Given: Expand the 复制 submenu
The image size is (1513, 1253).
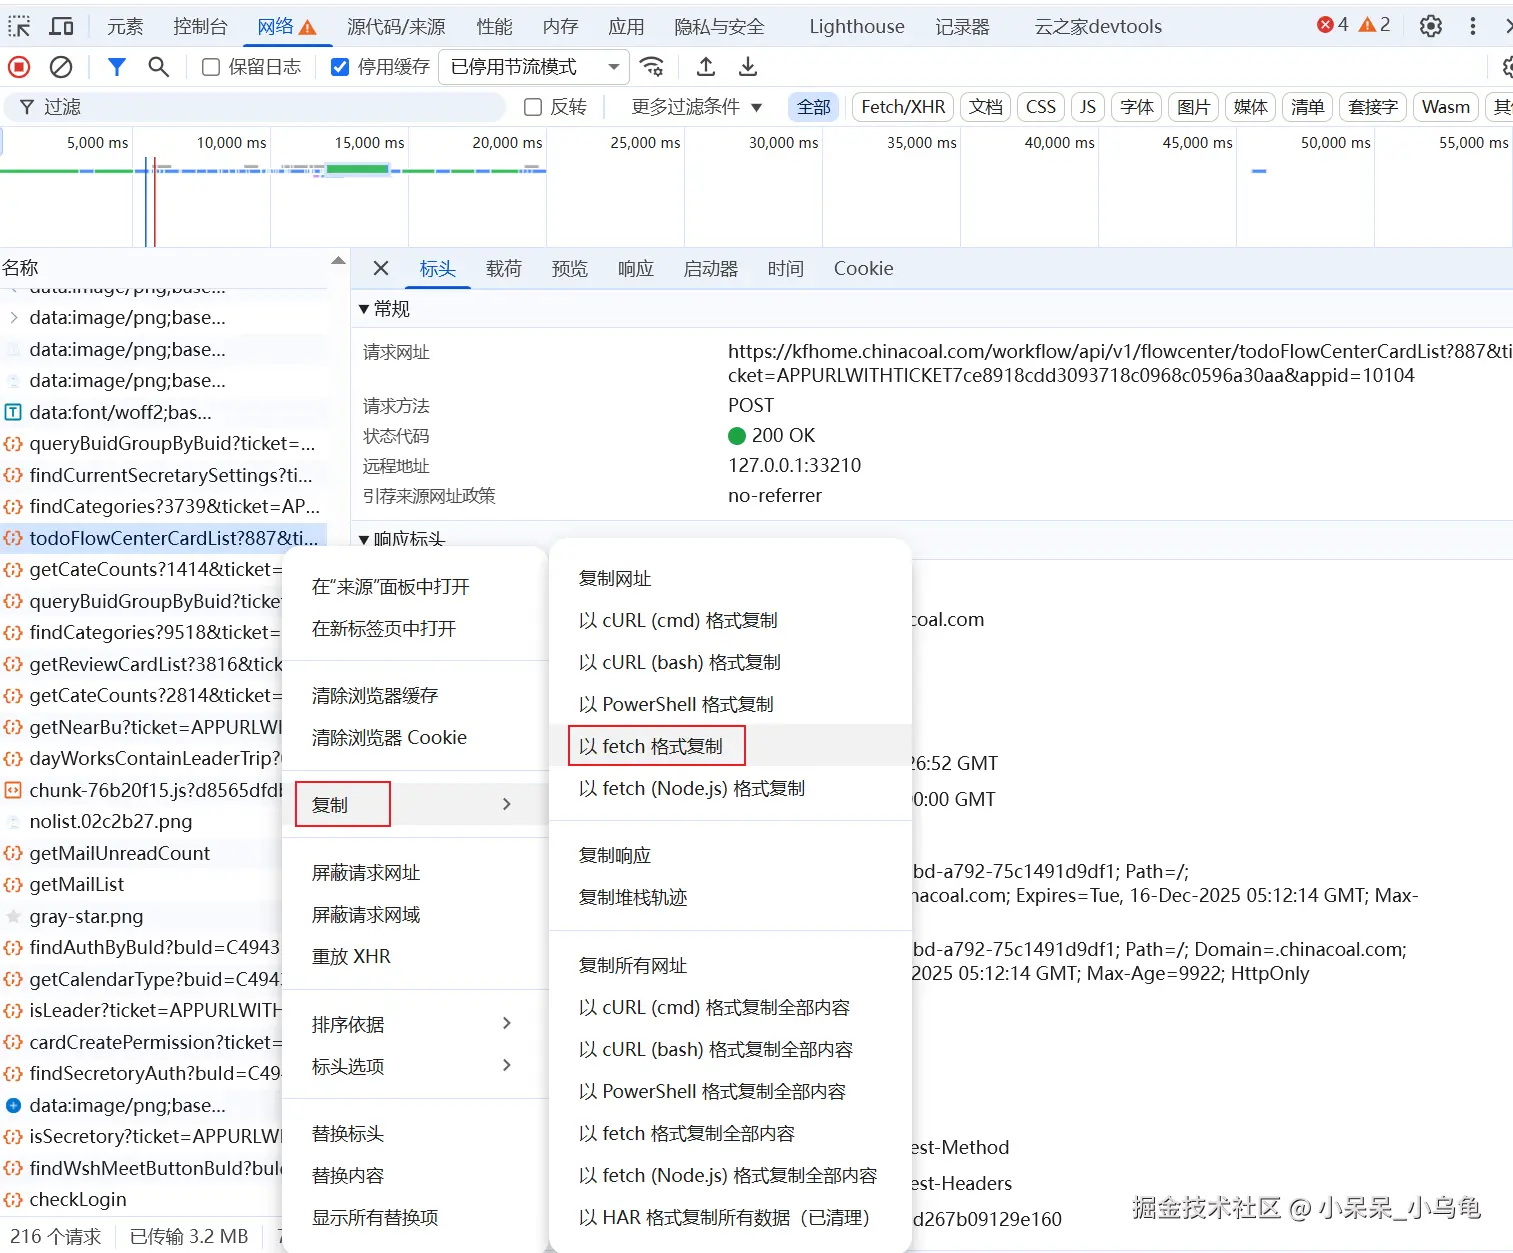Looking at the screenshot, I should [x=415, y=804].
